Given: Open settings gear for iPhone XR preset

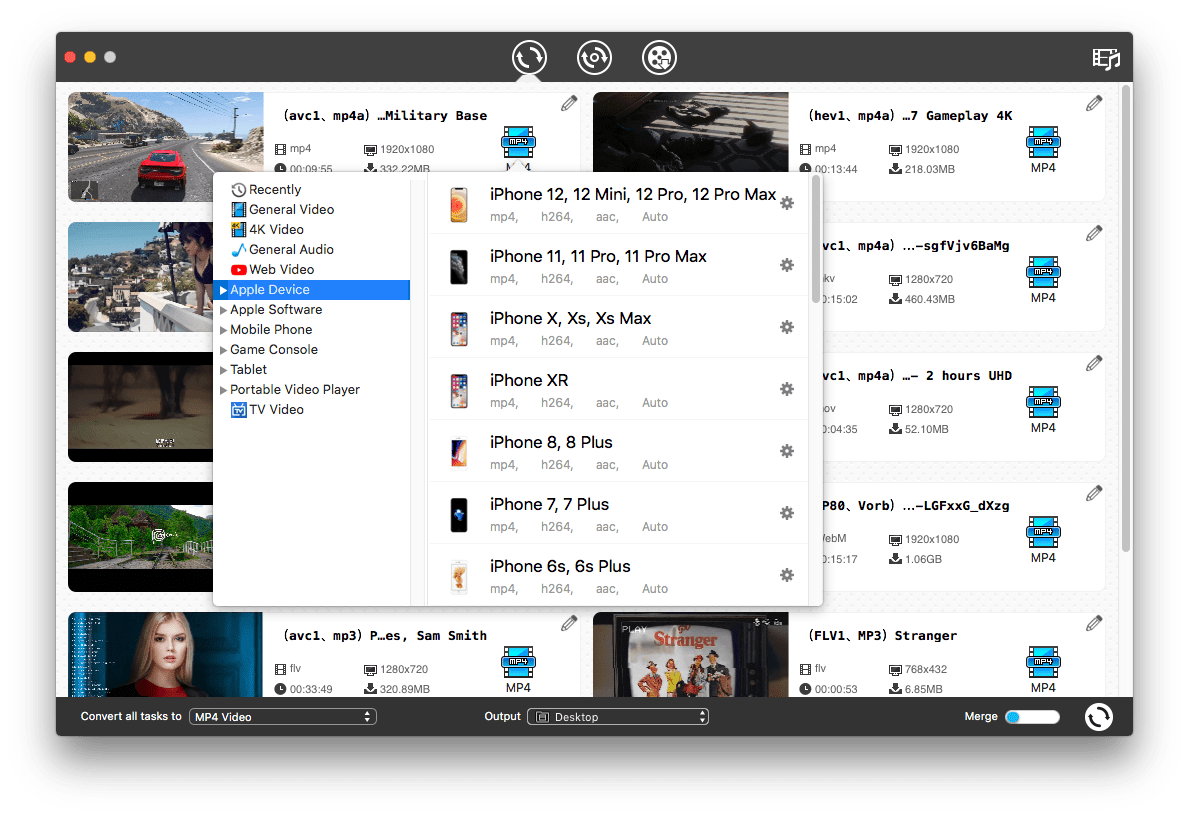Looking at the screenshot, I should click(x=787, y=389).
